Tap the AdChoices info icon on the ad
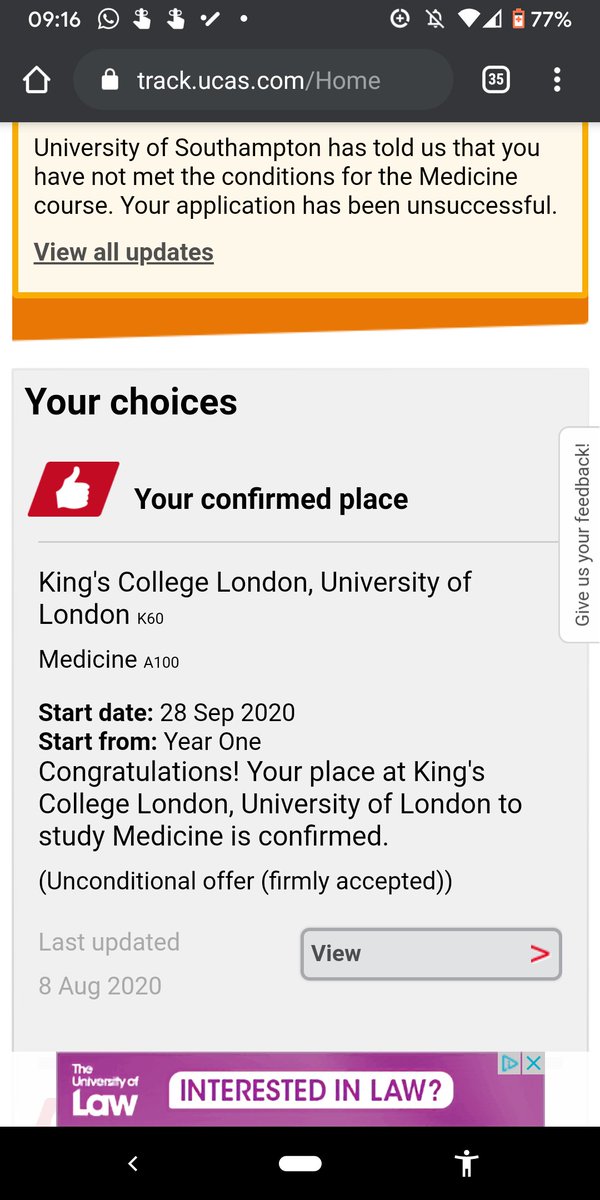This screenshot has width=600, height=1200. (x=511, y=1063)
